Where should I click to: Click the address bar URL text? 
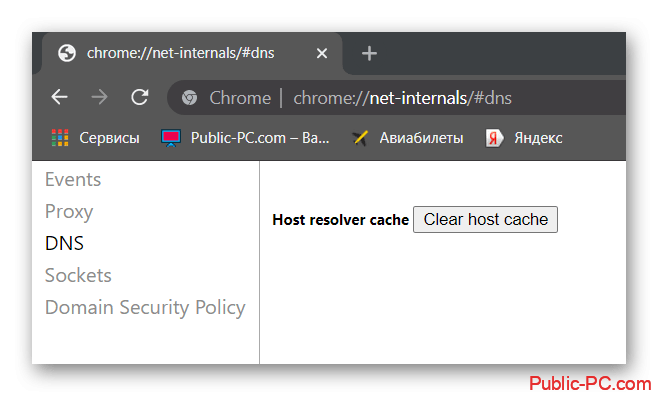402,98
